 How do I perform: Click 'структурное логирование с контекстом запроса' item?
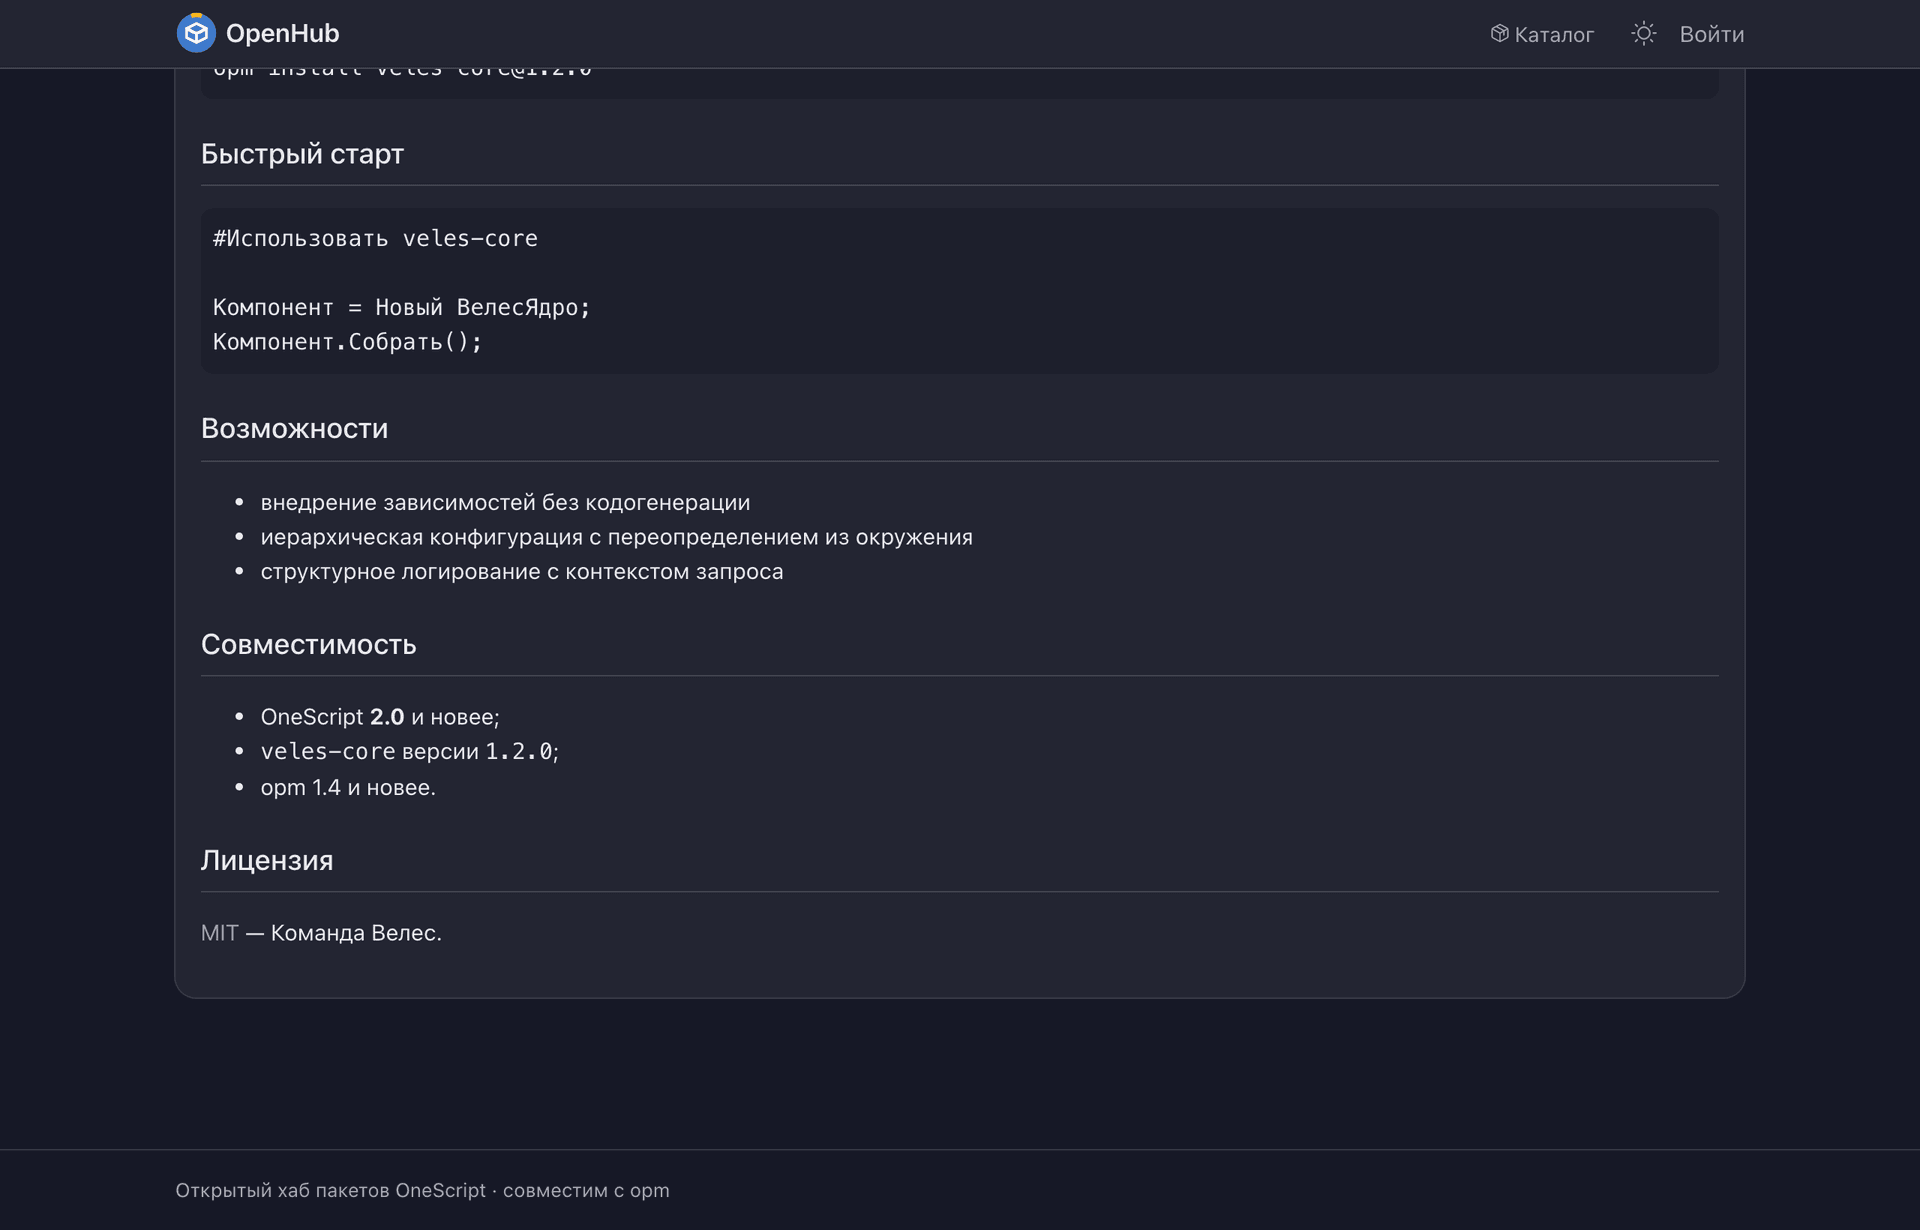tap(522, 572)
